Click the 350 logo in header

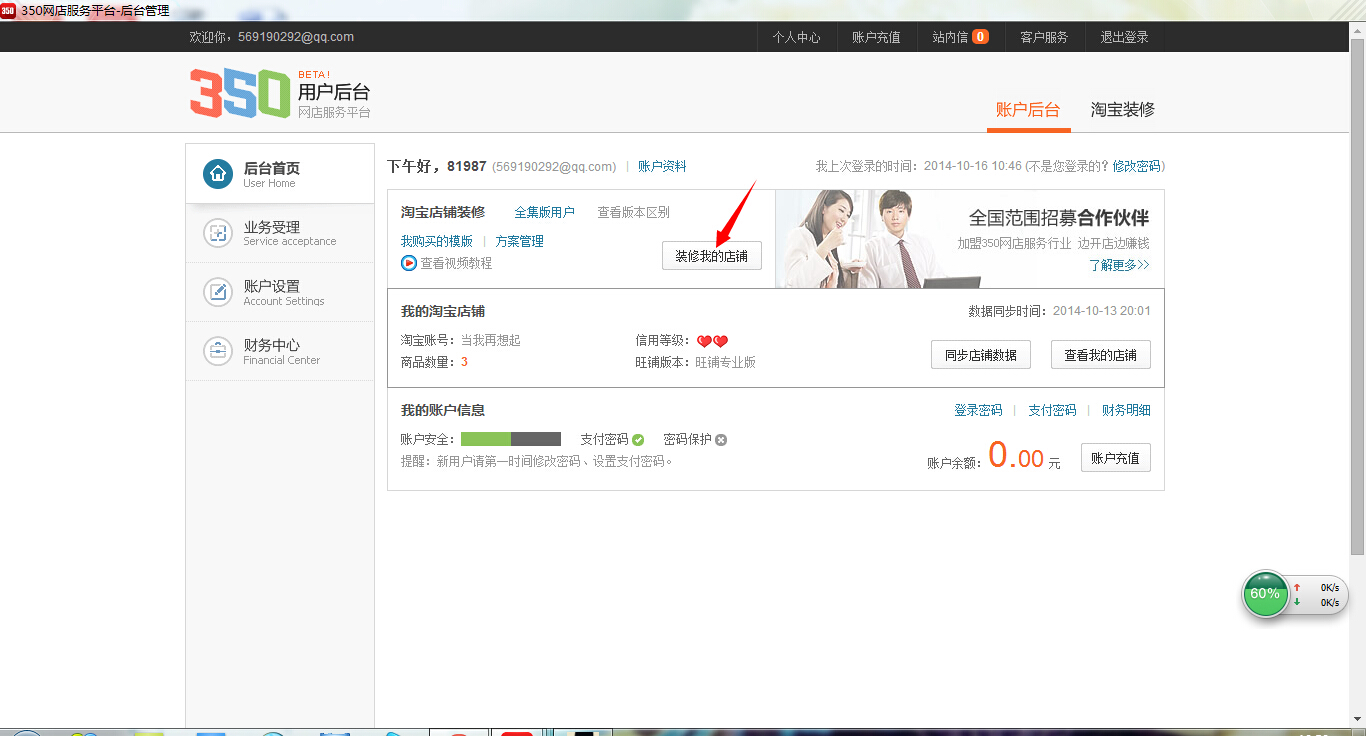point(240,93)
